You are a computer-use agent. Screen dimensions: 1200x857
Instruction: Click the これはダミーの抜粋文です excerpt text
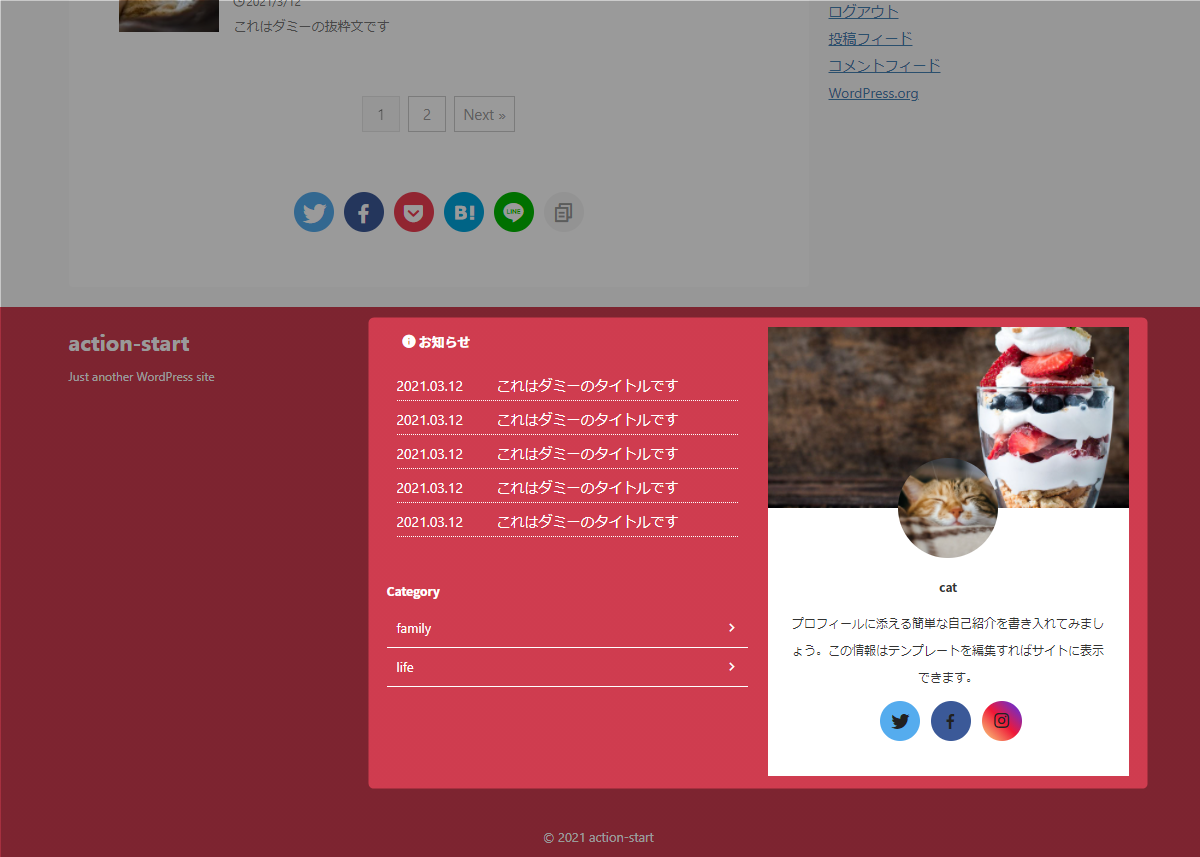(x=311, y=27)
